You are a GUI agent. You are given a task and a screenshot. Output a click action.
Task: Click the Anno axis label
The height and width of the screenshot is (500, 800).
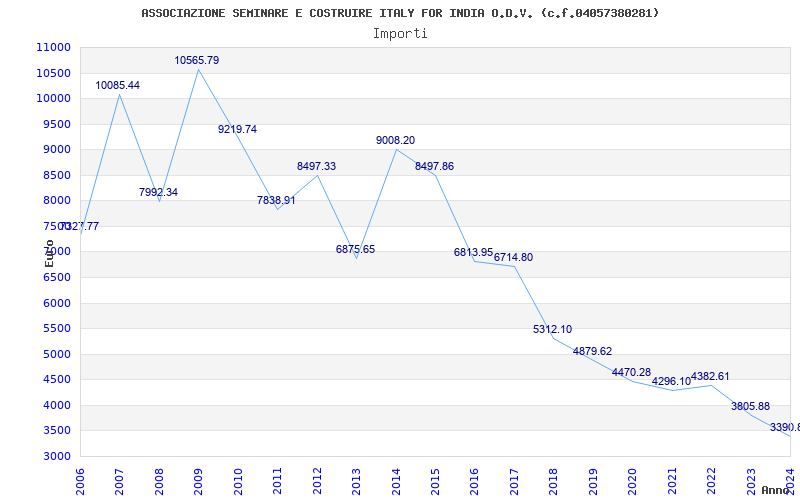(x=775, y=490)
